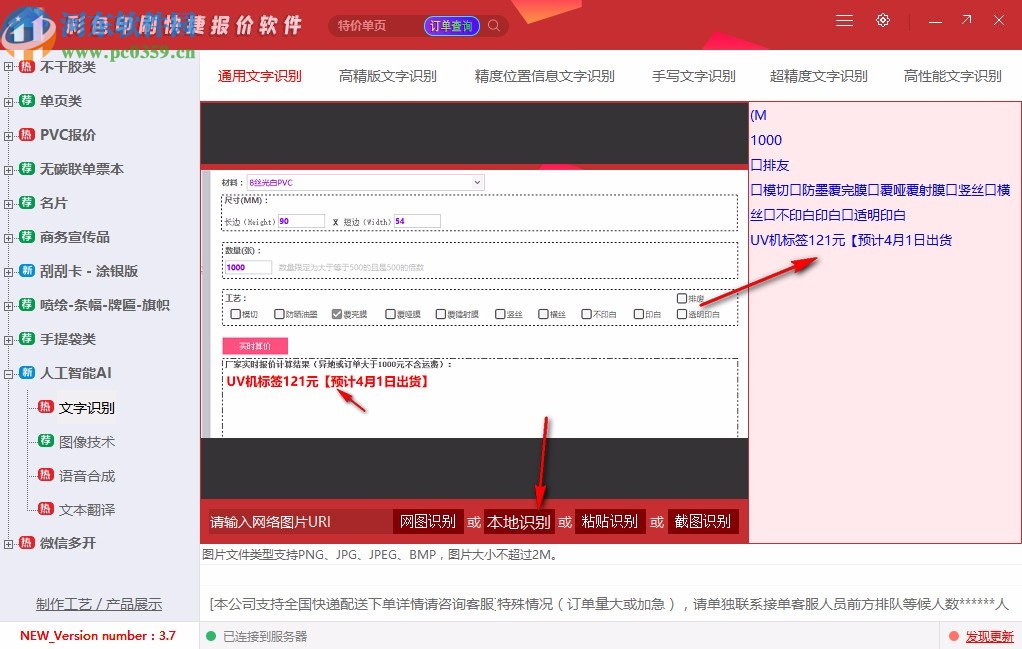Enable the 模切 process option
1022x649 pixels.
234,313
